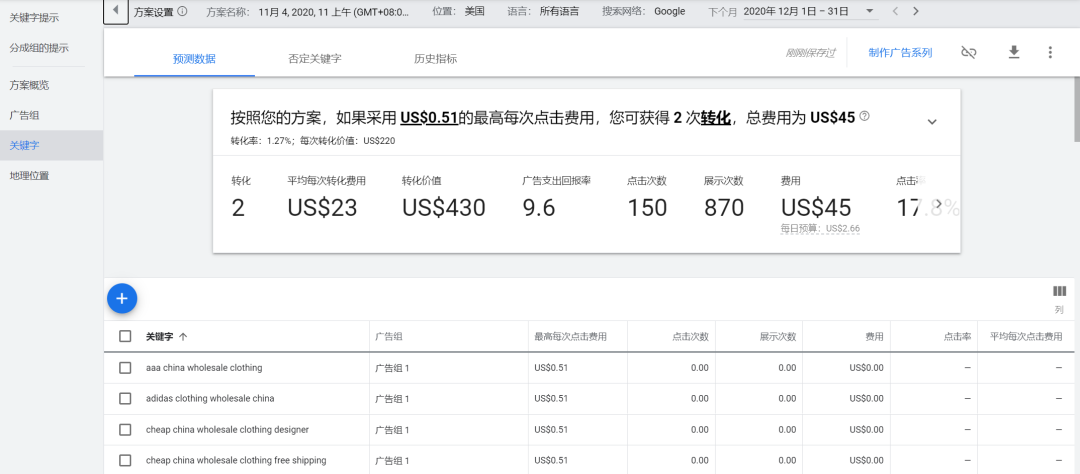The width and height of the screenshot is (1080, 474).
Task: Go to the next date period arrow
Action: (916, 11)
